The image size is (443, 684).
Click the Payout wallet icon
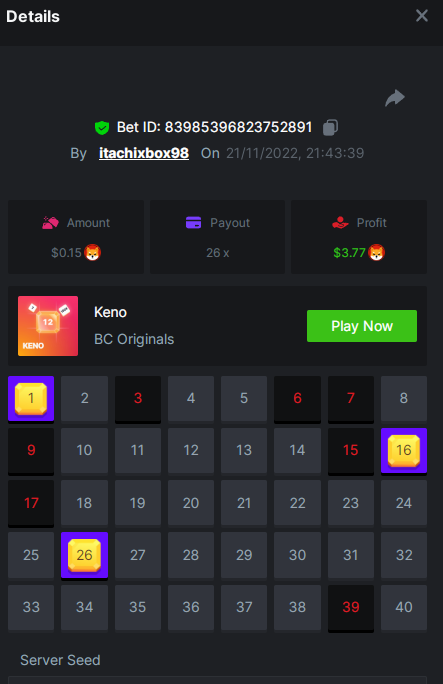194,222
